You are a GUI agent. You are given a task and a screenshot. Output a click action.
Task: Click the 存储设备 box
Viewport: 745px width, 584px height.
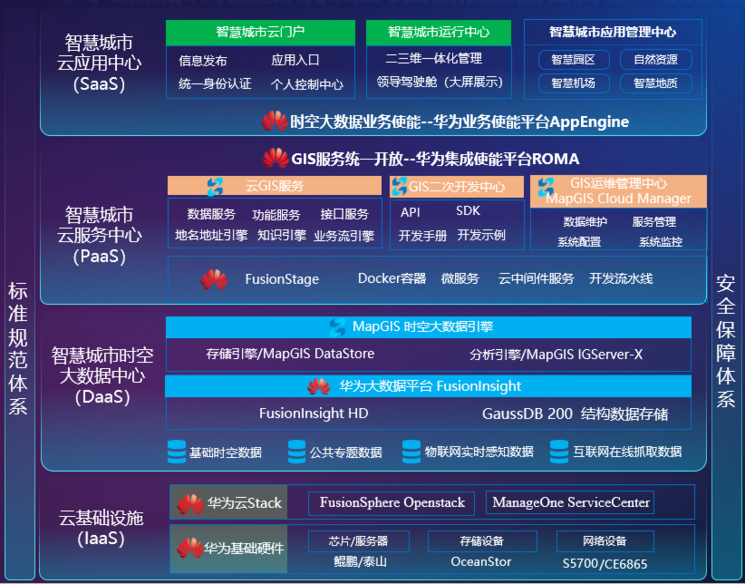(x=482, y=541)
